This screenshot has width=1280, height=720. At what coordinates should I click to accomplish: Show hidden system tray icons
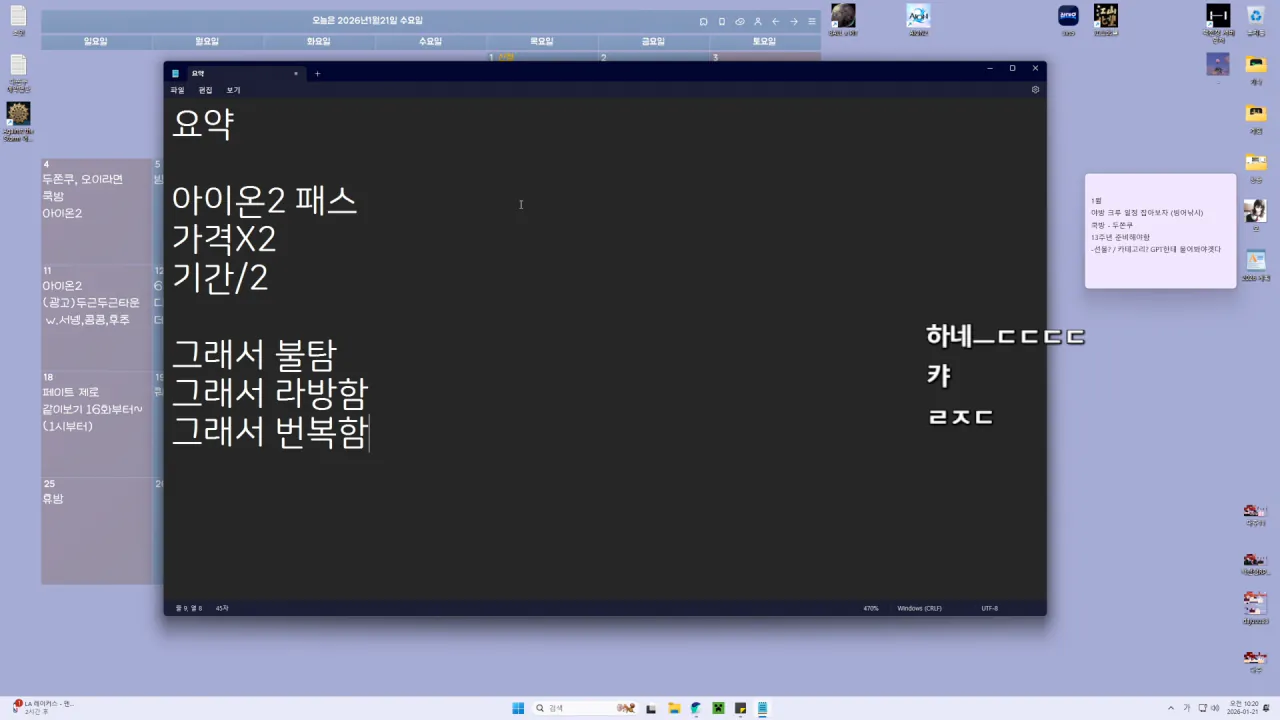(1172, 708)
